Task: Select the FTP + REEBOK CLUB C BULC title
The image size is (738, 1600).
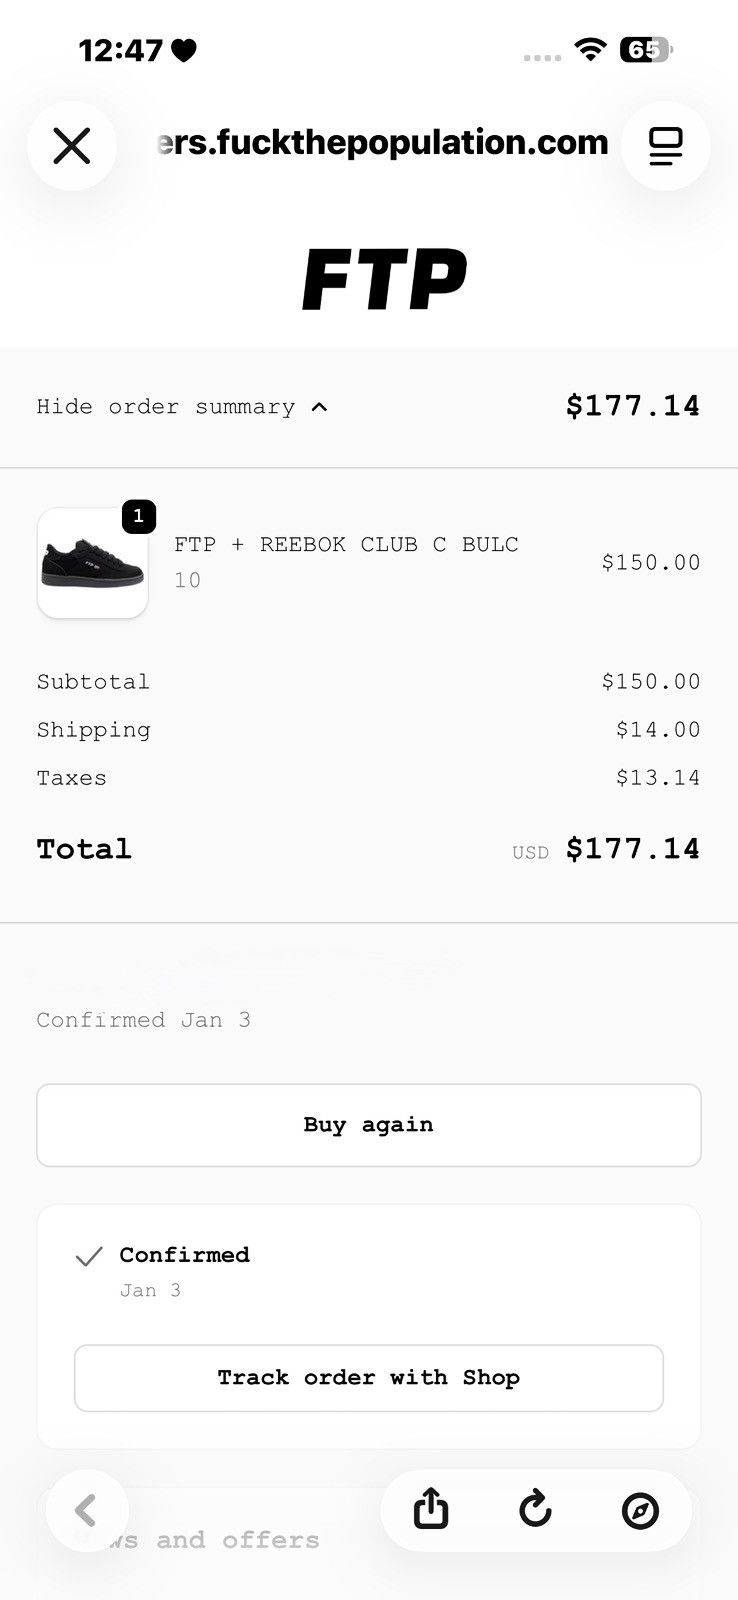Action: [x=346, y=545]
